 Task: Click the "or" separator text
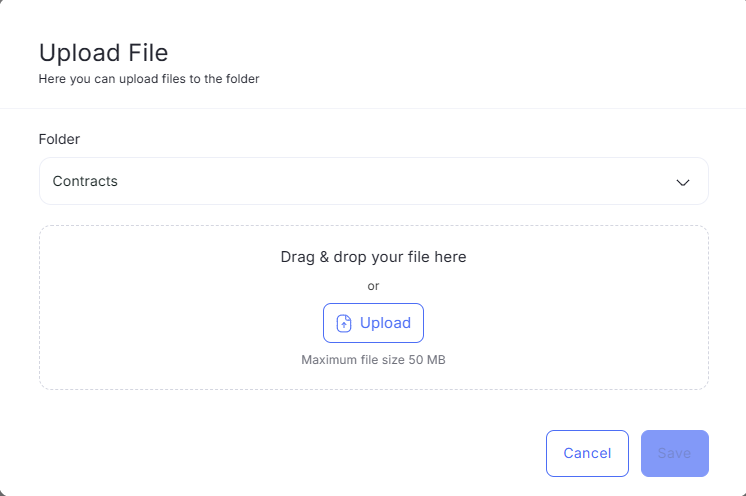coord(373,286)
